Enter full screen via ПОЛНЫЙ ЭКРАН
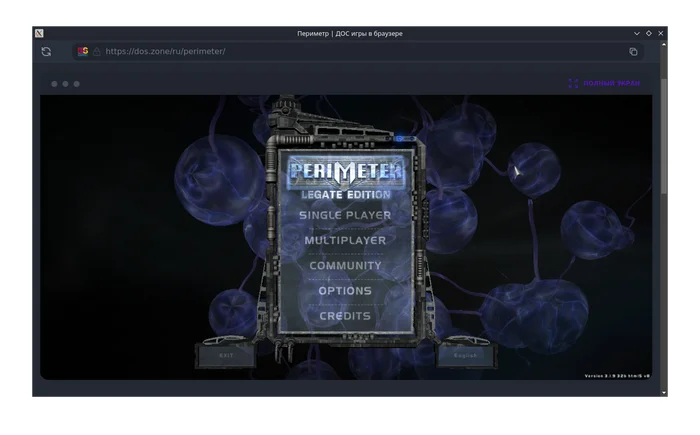The width and height of the screenshot is (700, 435). (x=611, y=84)
